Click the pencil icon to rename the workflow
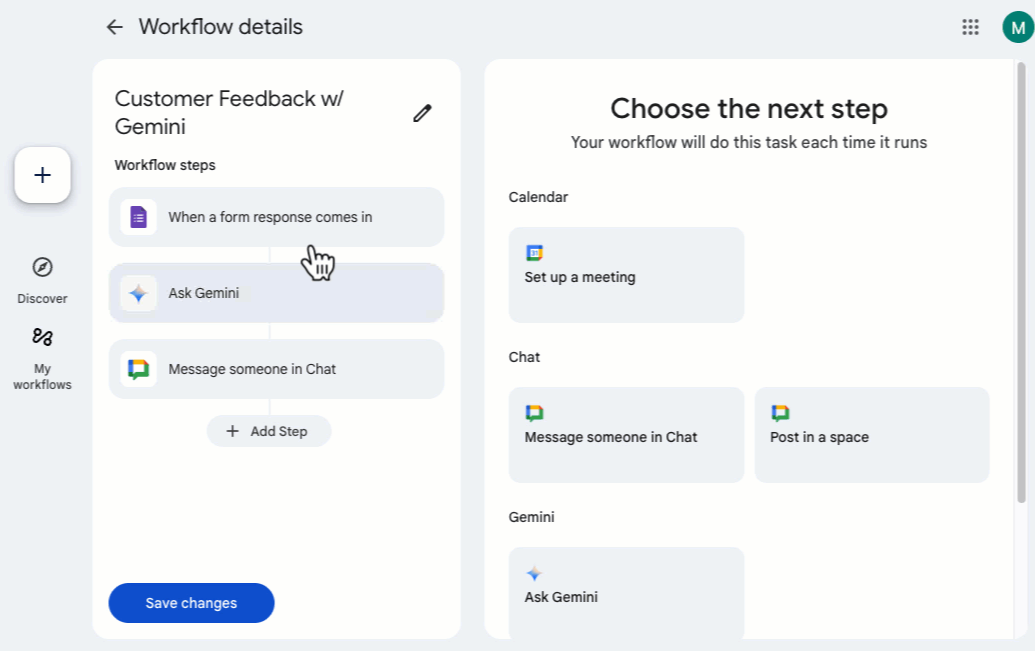Image resolution: width=1035 pixels, height=651 pixels. coord(422,113)
